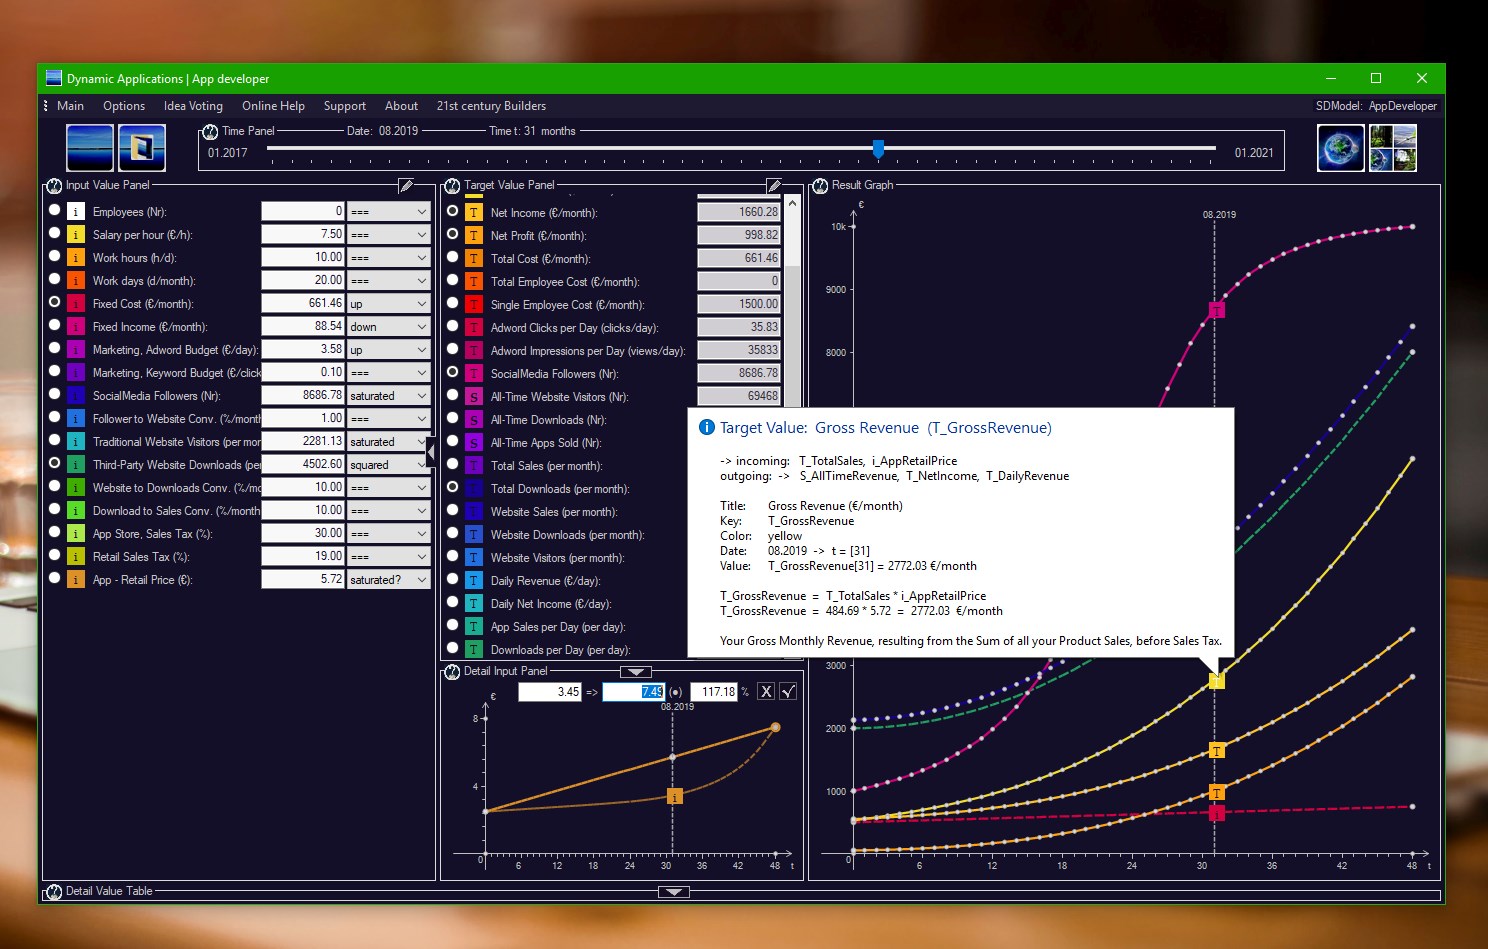
Task: Click the yellow T icon for Net Income
Action: (474, 212)
